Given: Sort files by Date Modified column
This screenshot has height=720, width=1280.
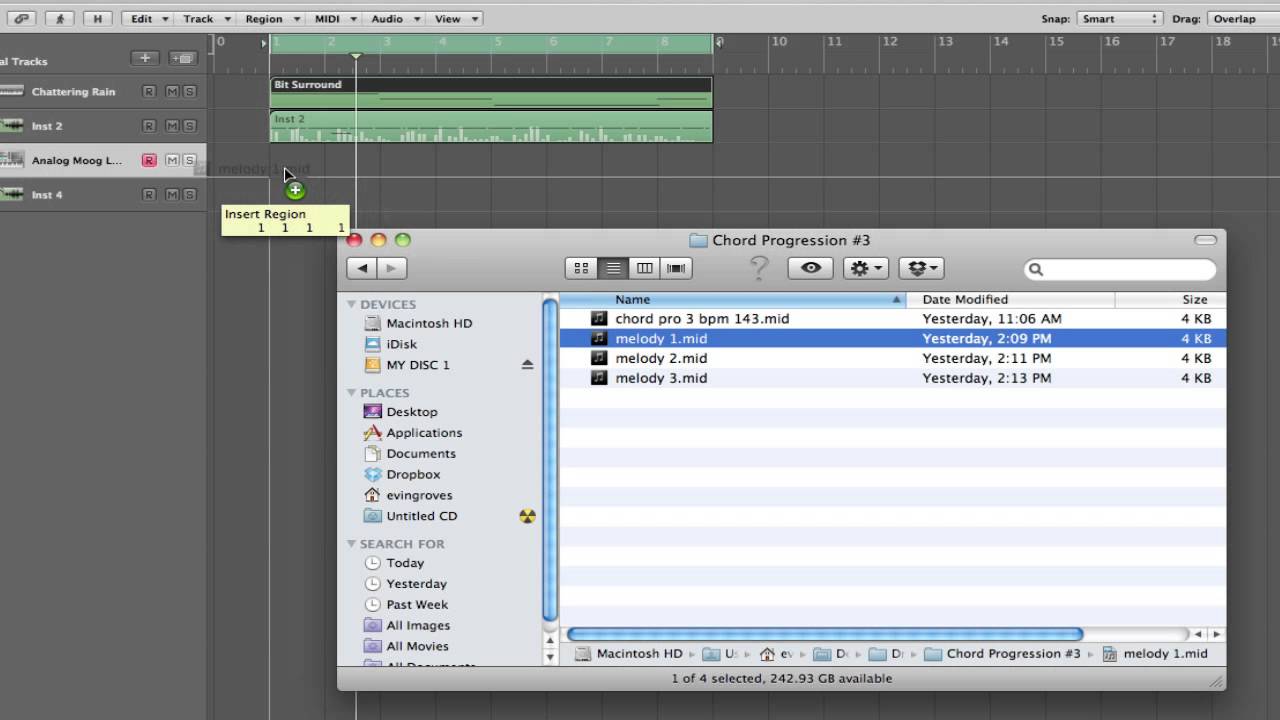Looking at the screenshot, I should pyautogui.click(x=1011, y=299).
